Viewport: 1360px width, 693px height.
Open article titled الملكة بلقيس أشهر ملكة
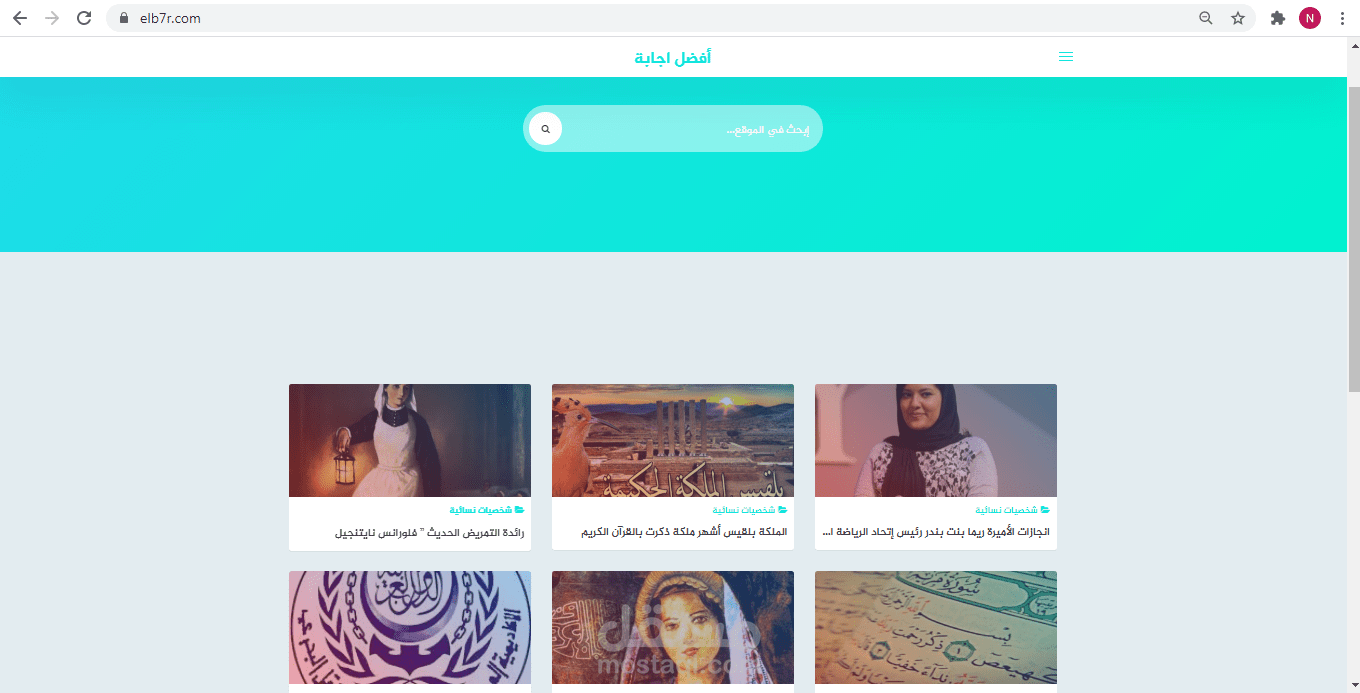tap(685, 532)
